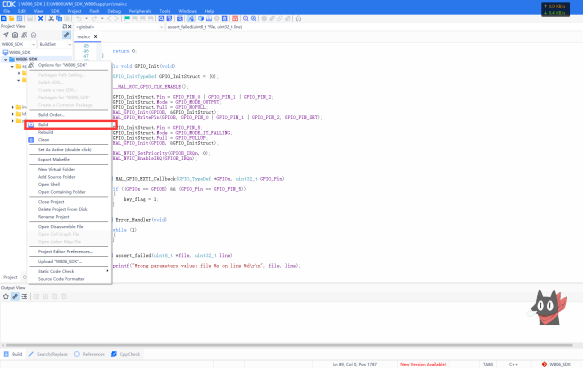Image resolution: width=583 pixels, height=369 pixels.
Task: Select Build in the context menu
Action: 69,125
